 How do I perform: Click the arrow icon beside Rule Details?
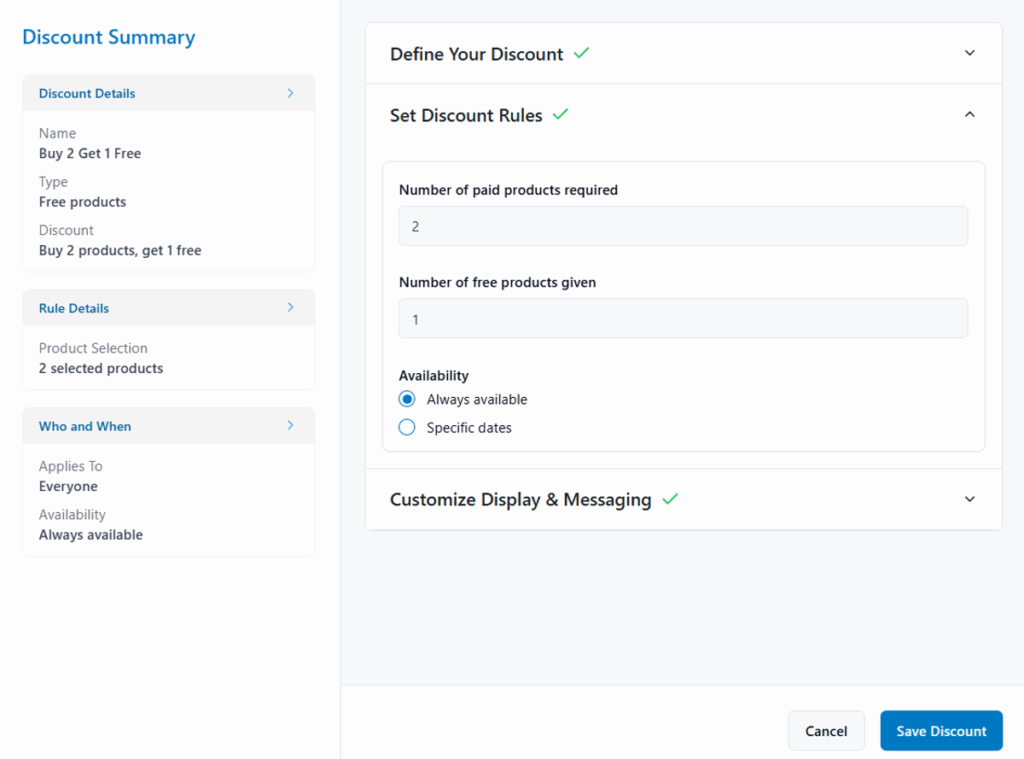coord(290,308)
